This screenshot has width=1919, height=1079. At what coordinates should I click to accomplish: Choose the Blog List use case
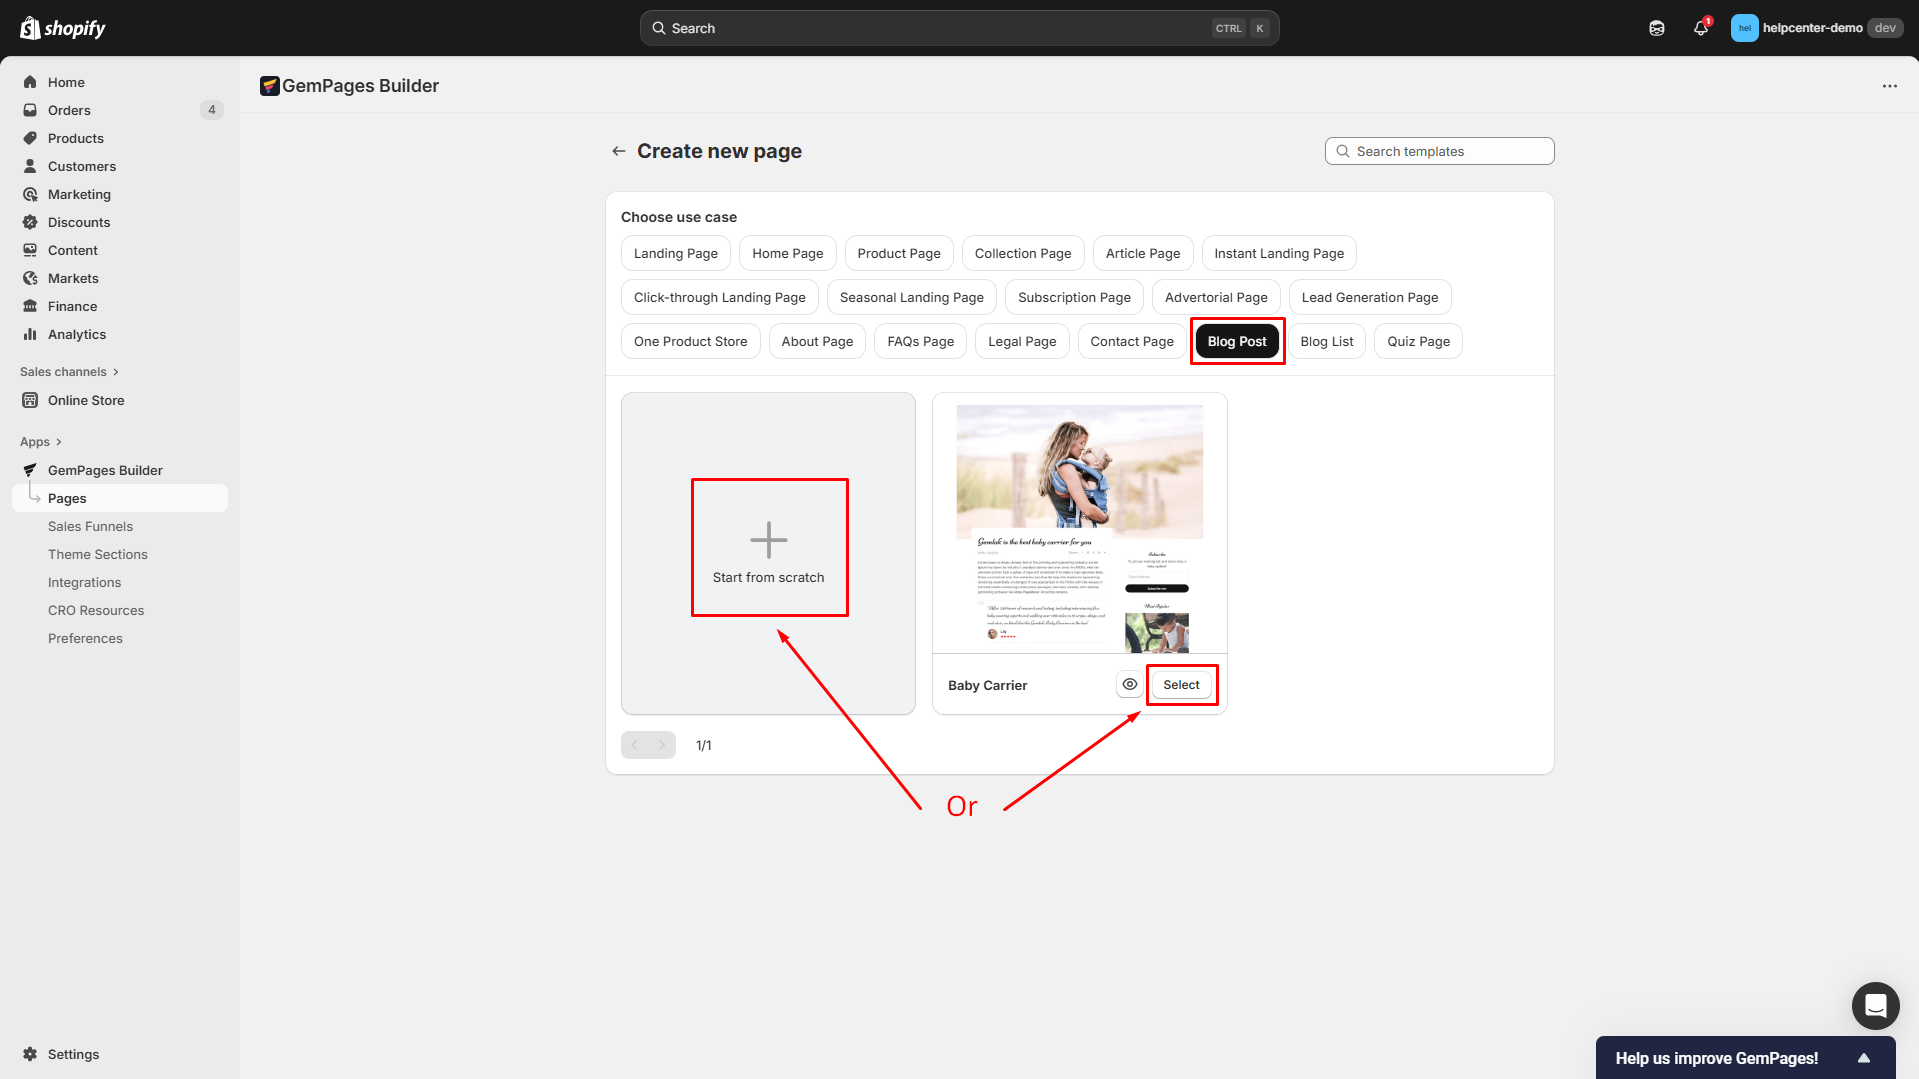point(1326,342)
